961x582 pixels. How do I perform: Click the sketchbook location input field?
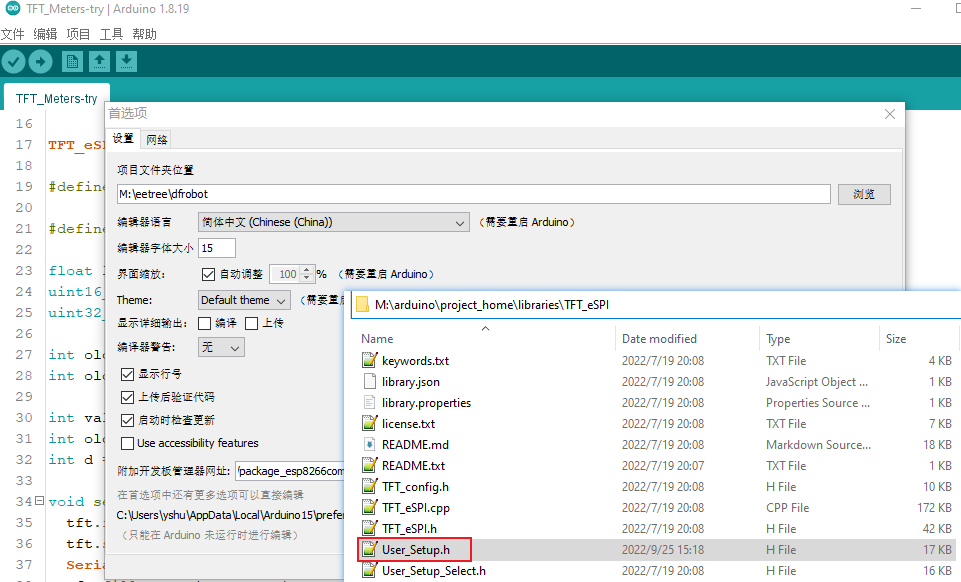(x=474, y=194)
